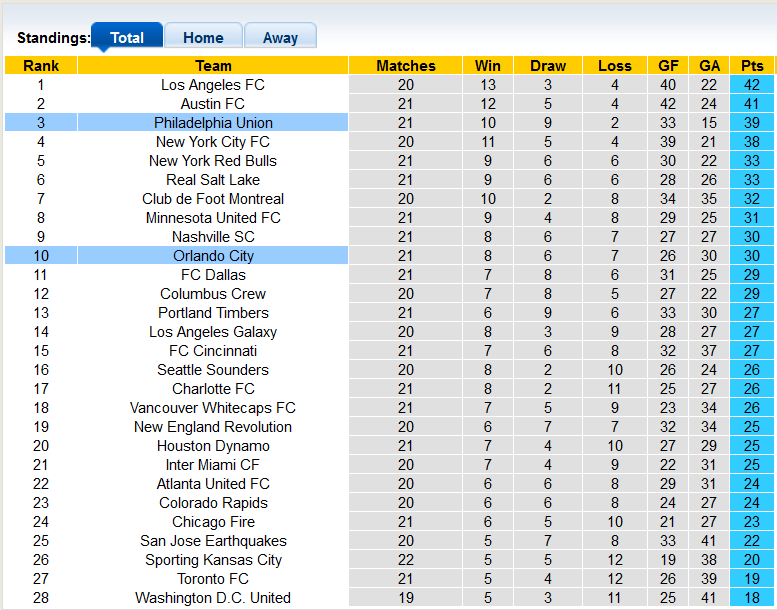Click Los Angeles FC's 42 points cell
777x610 pixels.
click(752, 85)
